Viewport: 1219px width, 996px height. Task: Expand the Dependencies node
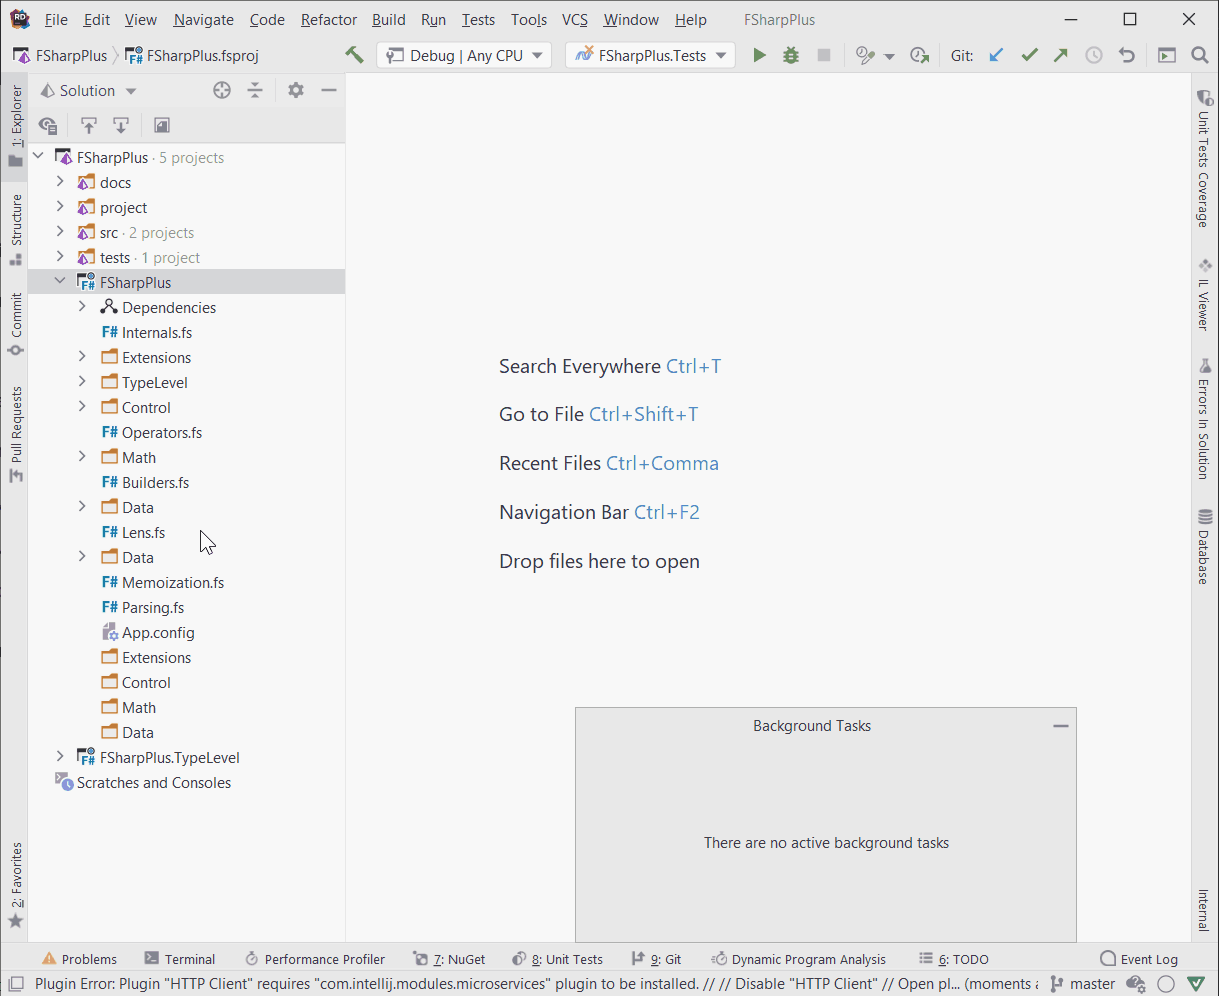82,307
